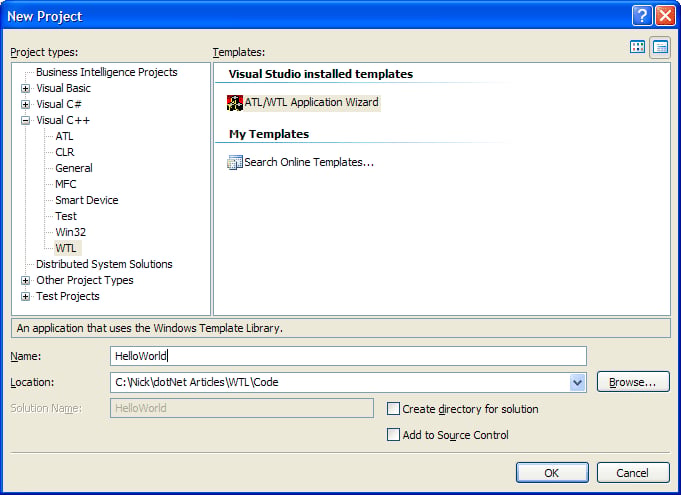This screenshot has height=495, width=681.
Task: Click the dialog Help question mark button
Action: [642, 16]
